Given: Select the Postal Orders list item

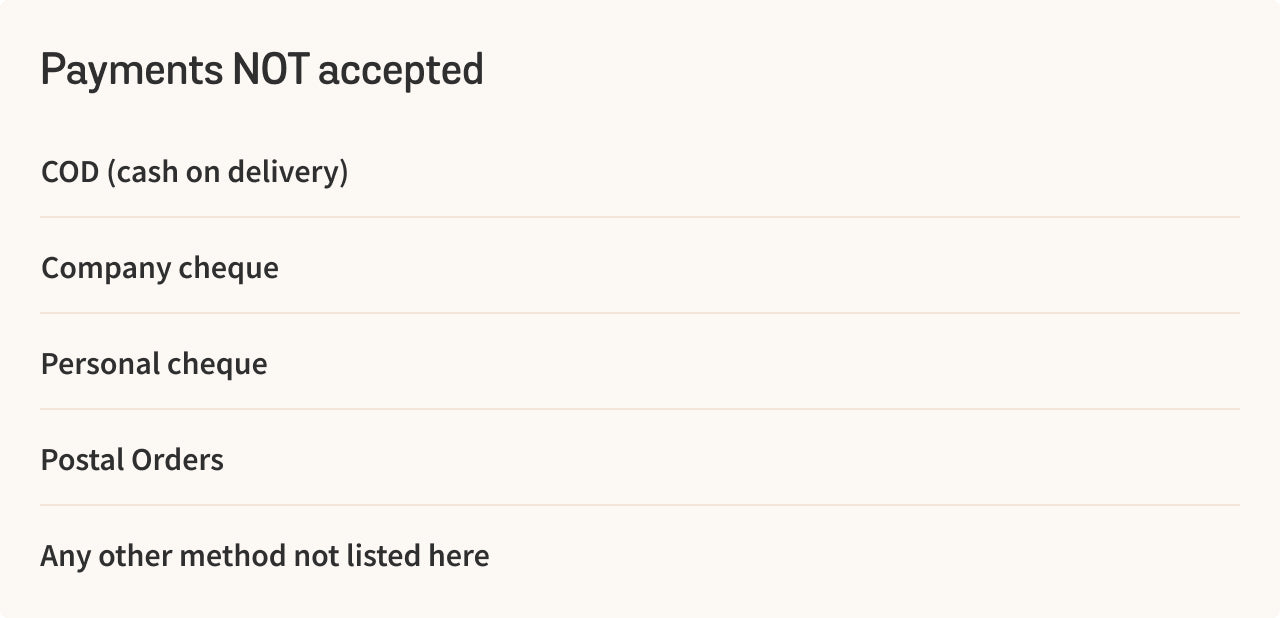Looking at the screenshot, I should tap(640, 458).
